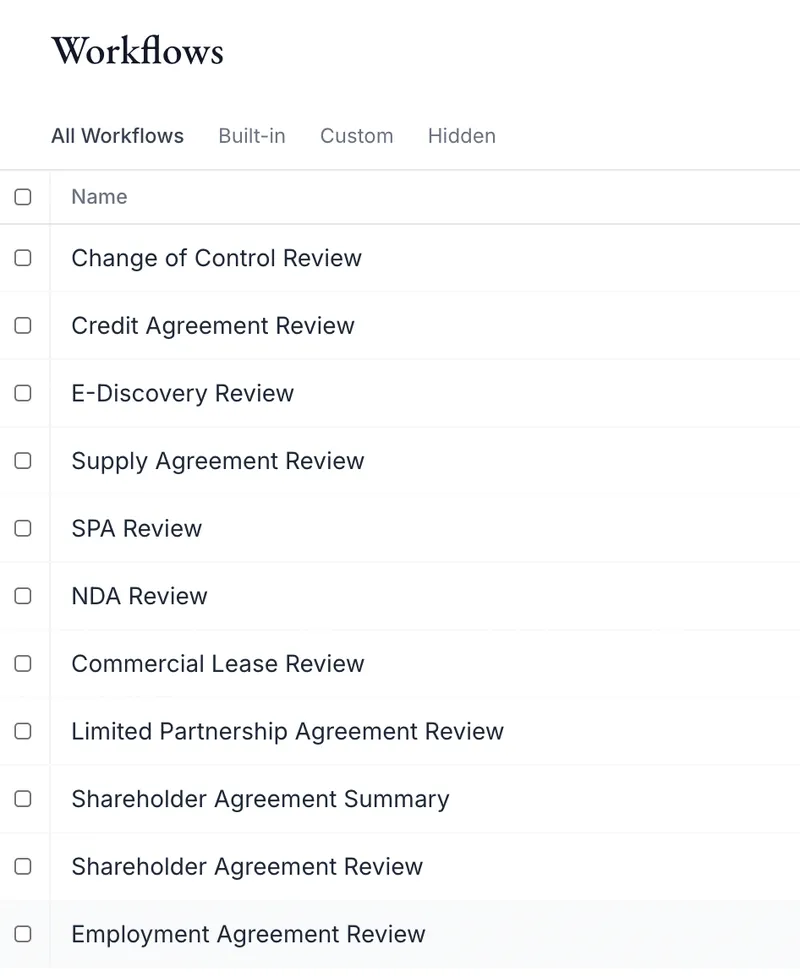Open the Shareholder Agreement Summary workflow
The width and height of the screenshot is (800, 977).
click(x=260, y=799)
